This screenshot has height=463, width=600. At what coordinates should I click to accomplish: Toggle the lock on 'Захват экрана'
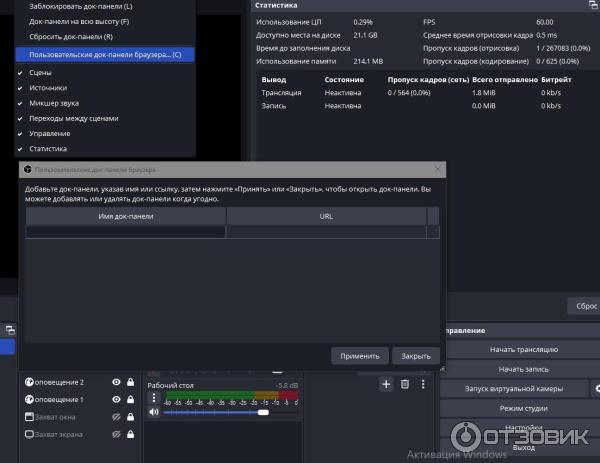point(130,434)
